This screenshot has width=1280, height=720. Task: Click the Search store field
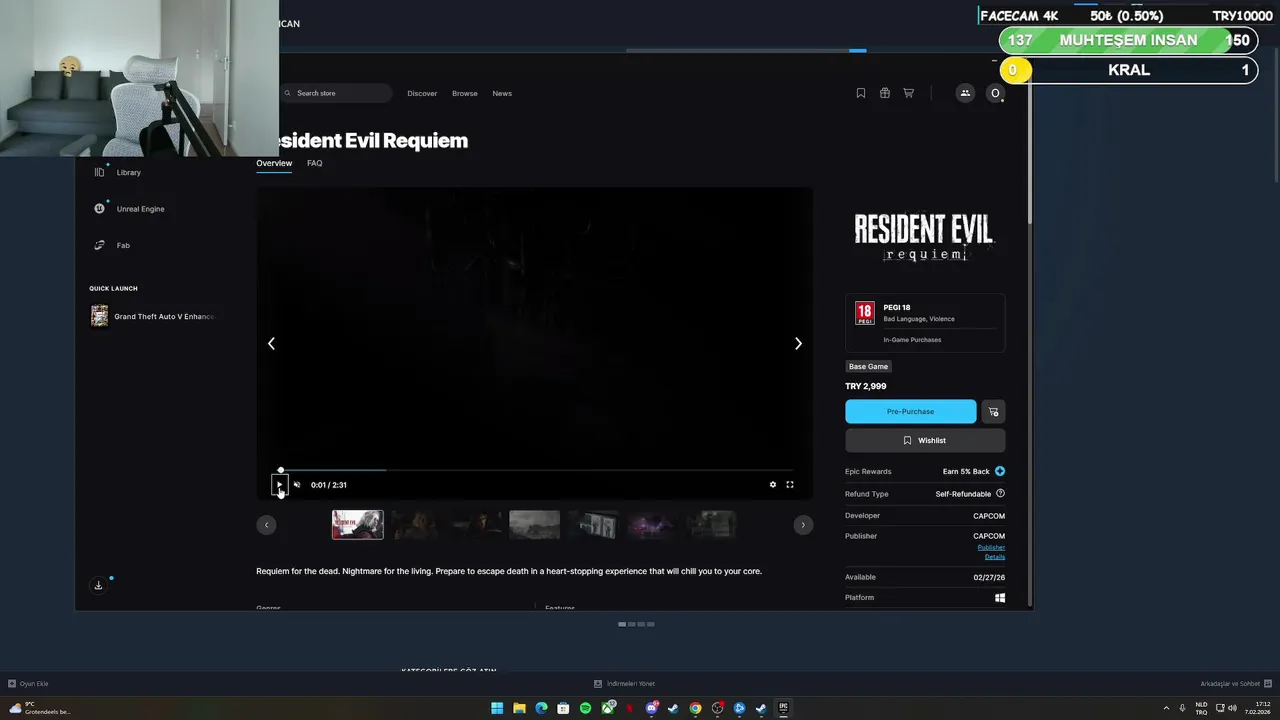click(x=336, y=93)
